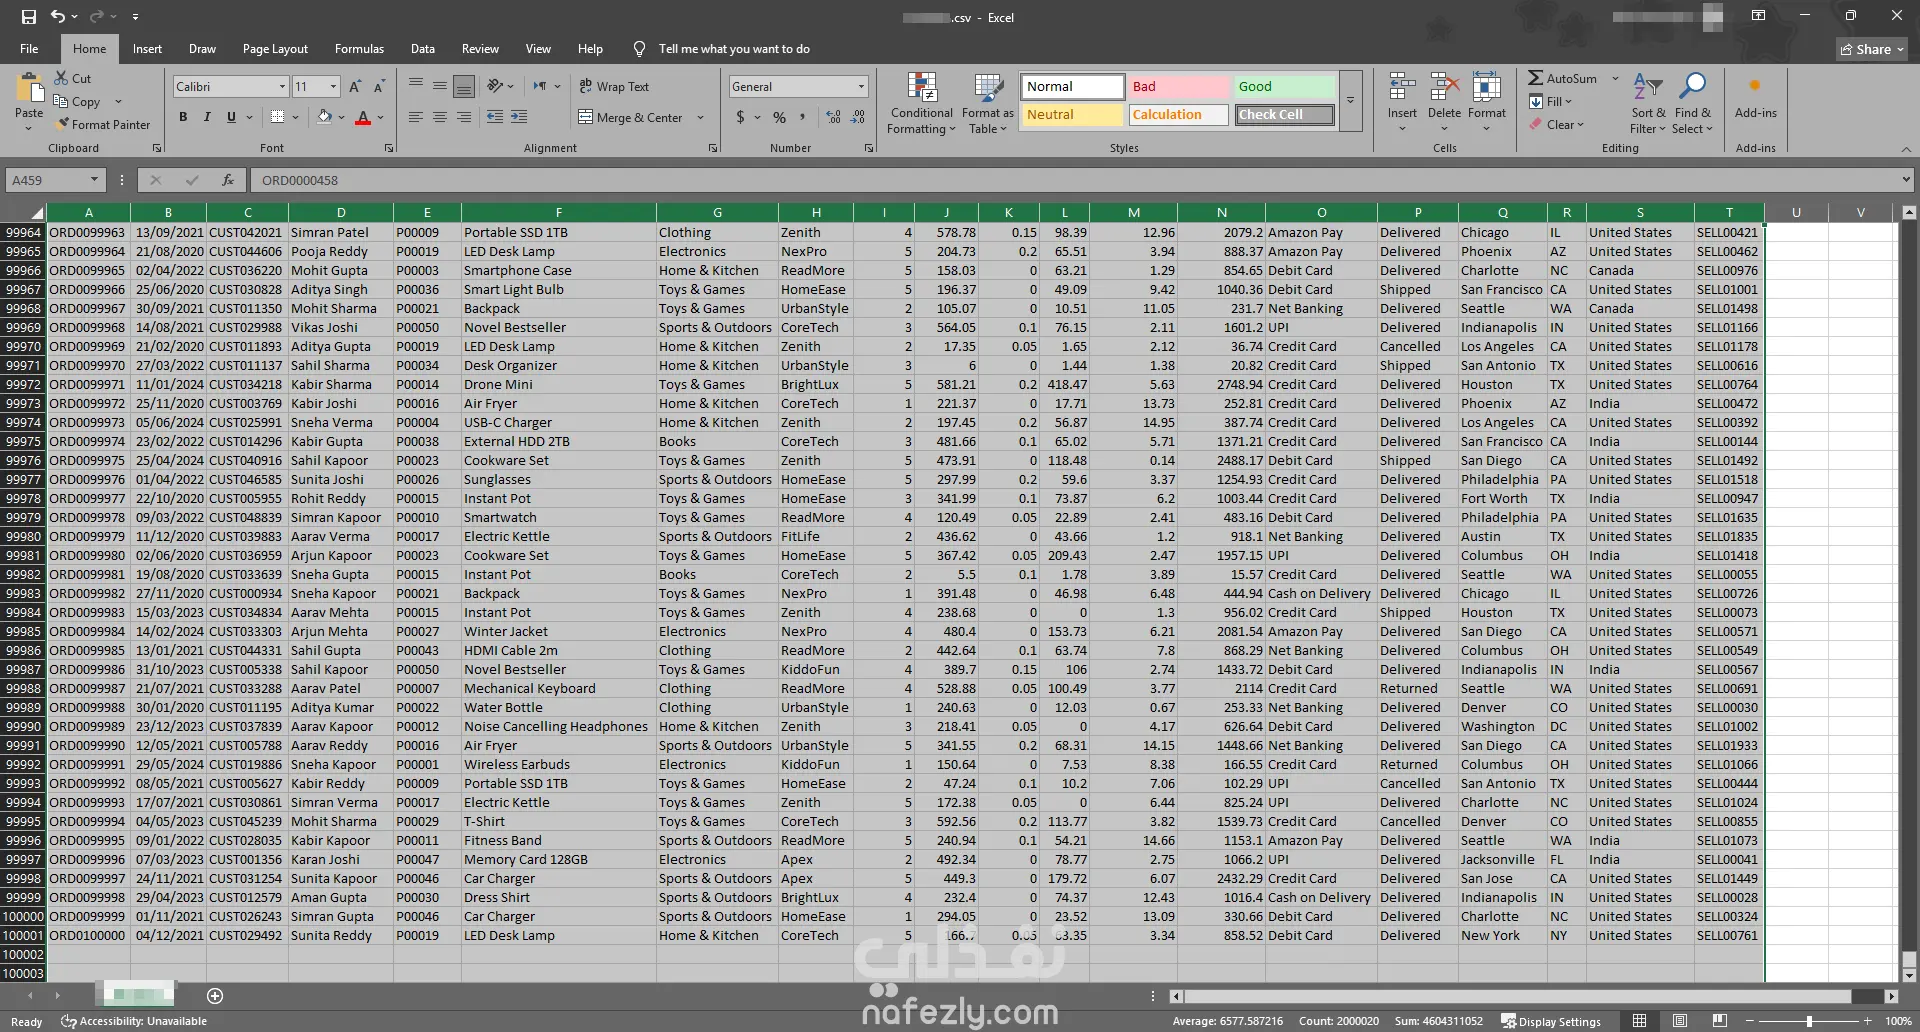1920x1032 pixels.
Task: Switch to the Review tab
Action: point(480,49)
